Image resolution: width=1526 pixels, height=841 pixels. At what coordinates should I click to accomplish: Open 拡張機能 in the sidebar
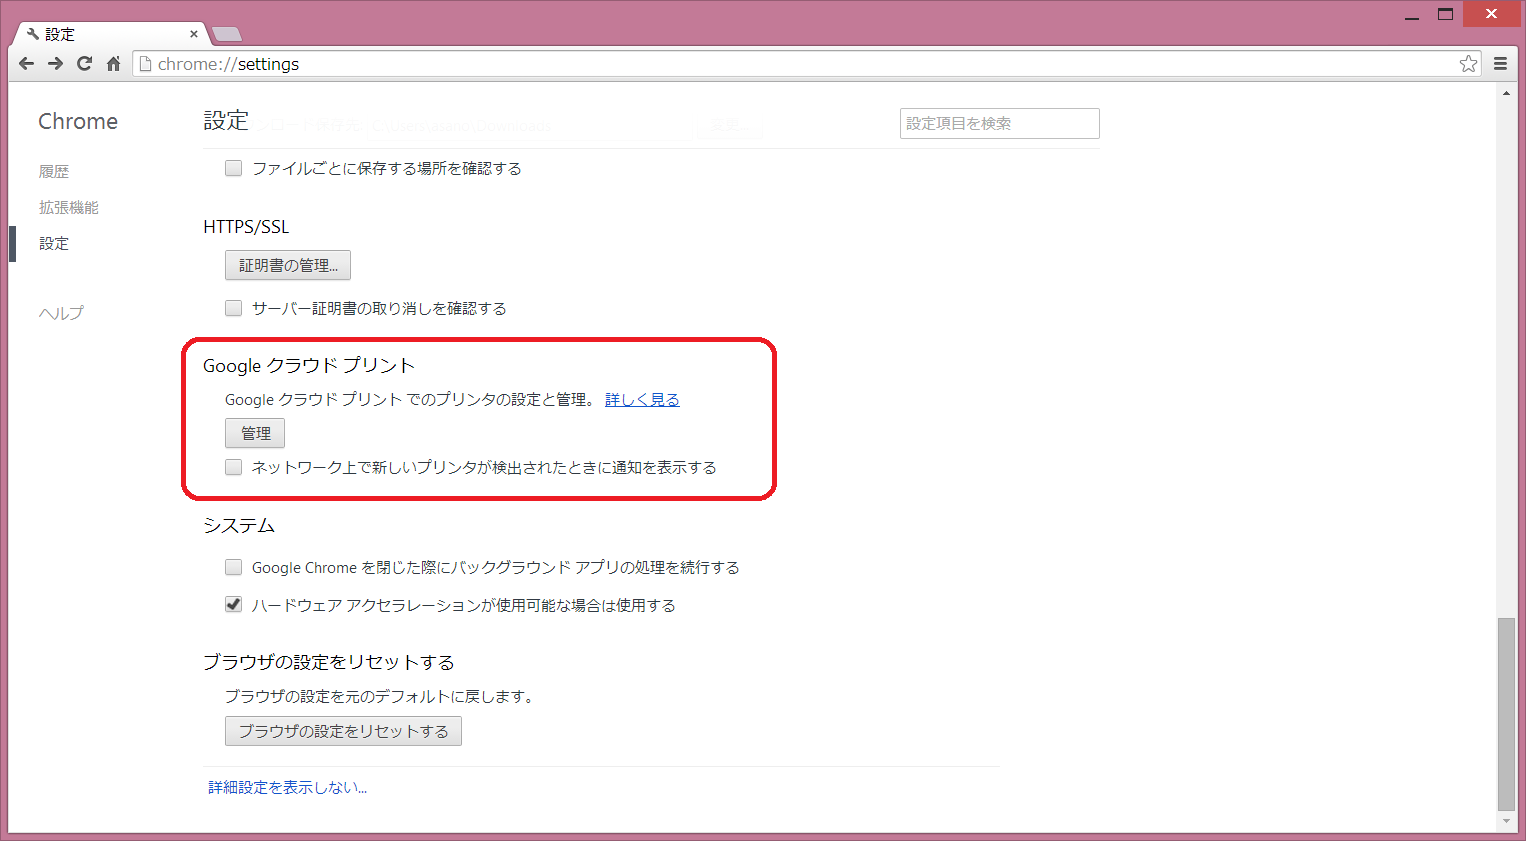pyautogui.click(x=69, y=208)
